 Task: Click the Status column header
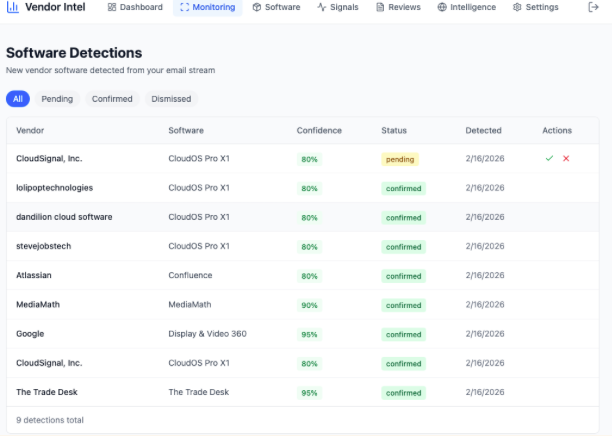pos(394,130)
